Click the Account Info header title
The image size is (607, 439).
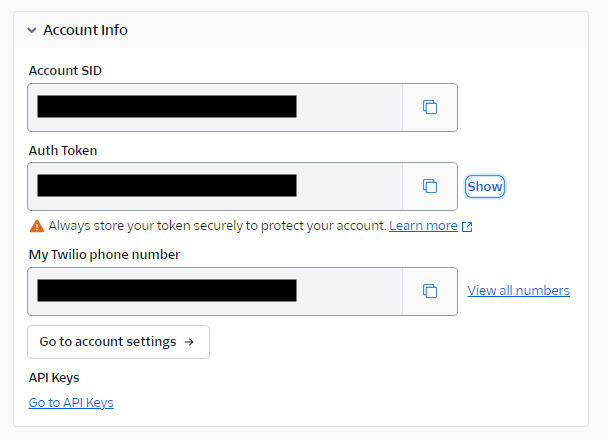[x=85, y=30]
